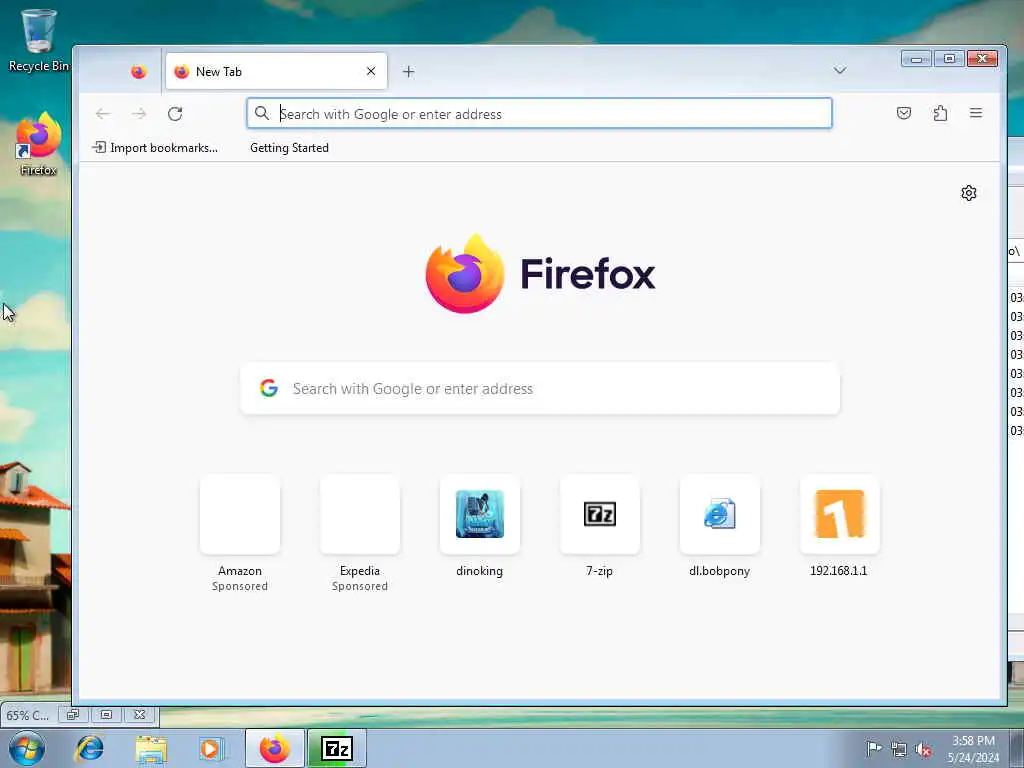Open the 192.168.1.1 shortcut tile
Viewport: 1024px width, 768px height.
[839, 515]
